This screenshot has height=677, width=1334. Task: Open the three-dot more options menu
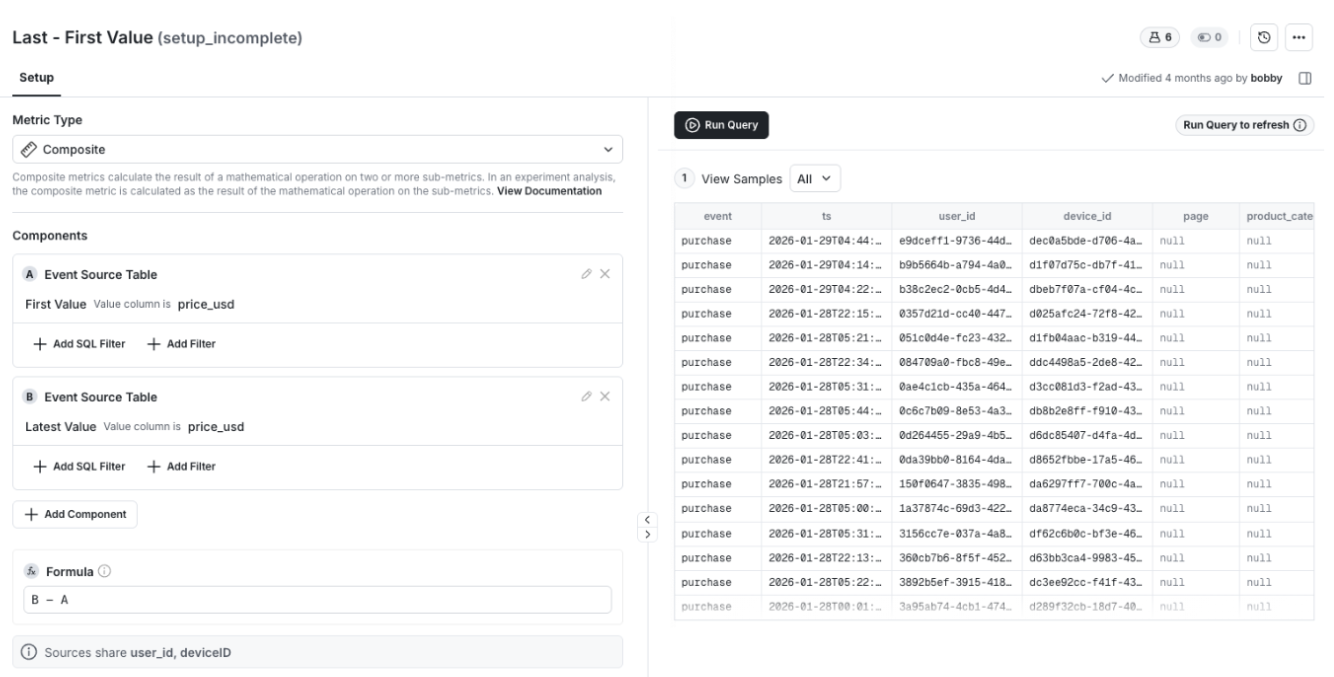click(x=1298, y=37)
